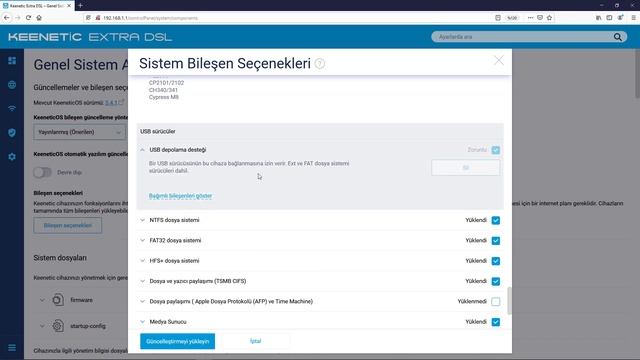Check the Apple Dosya Protokolü (AFP) checkbox
640x360 pixels.
(496, 302)
